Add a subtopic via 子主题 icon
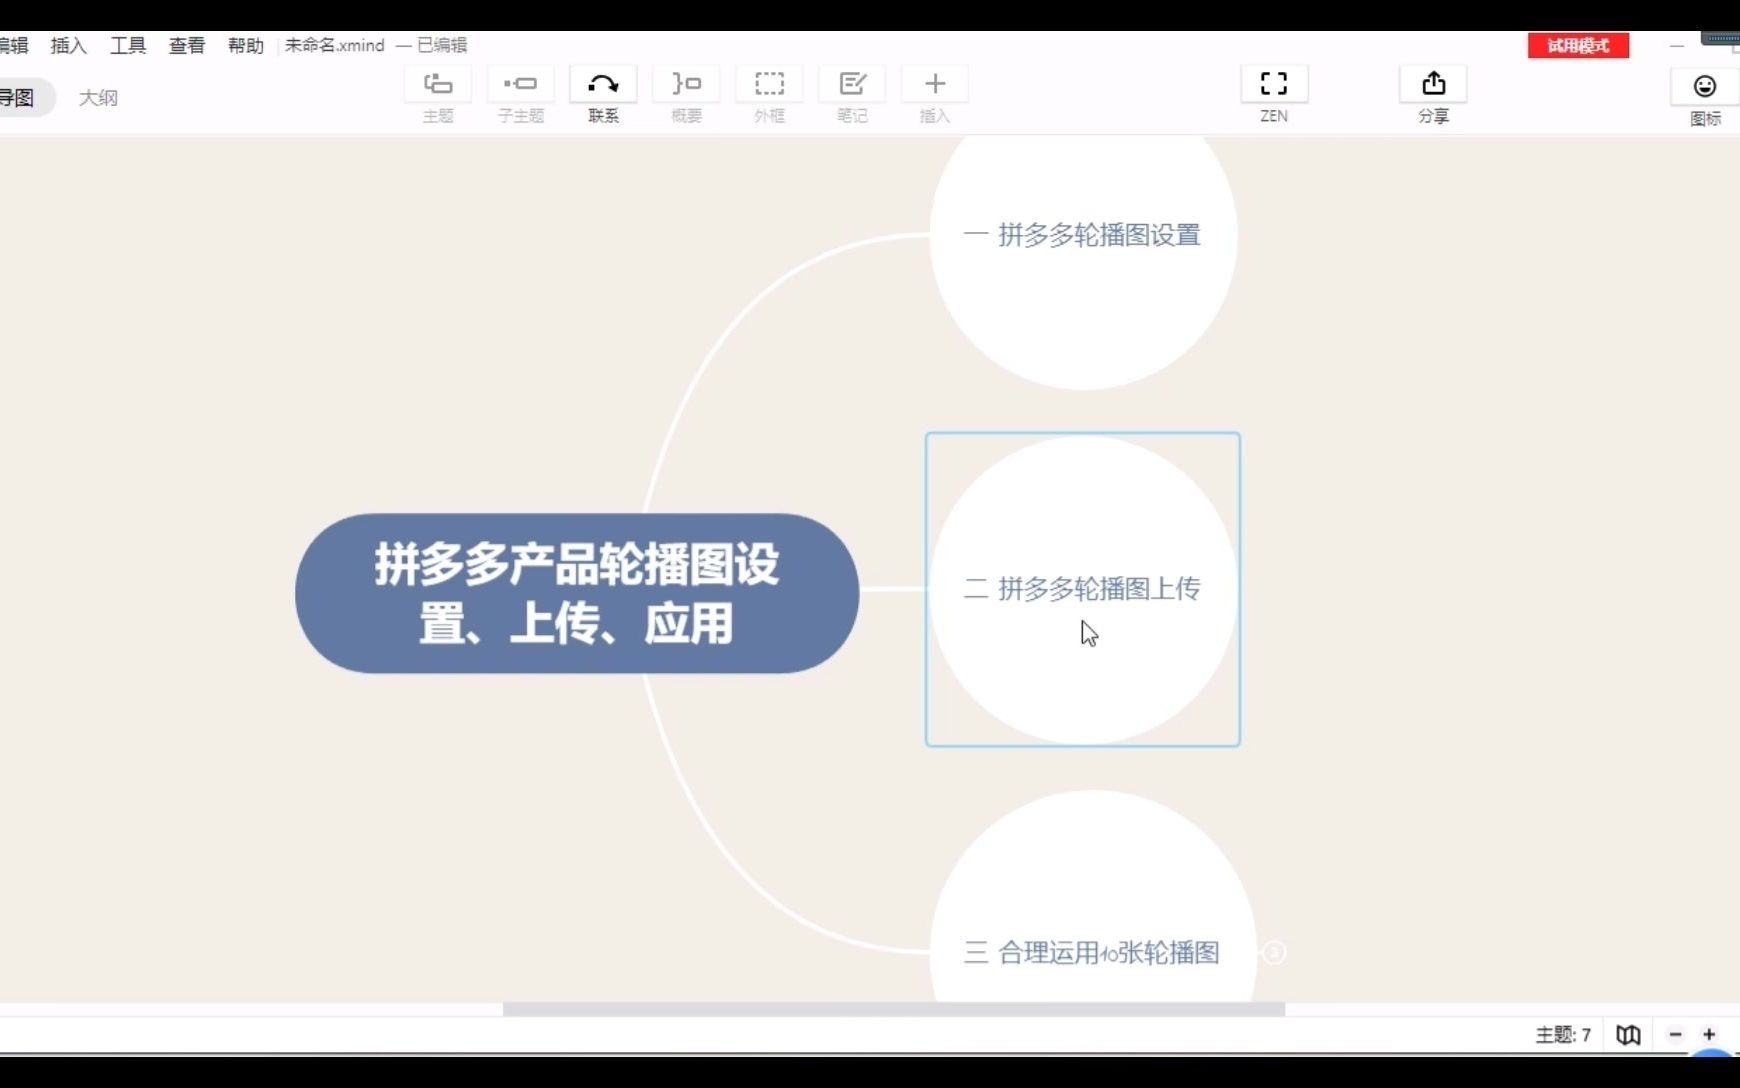Image resolution: width=1740 pixels, height=1088 pixels. click(x=520, y=84)
